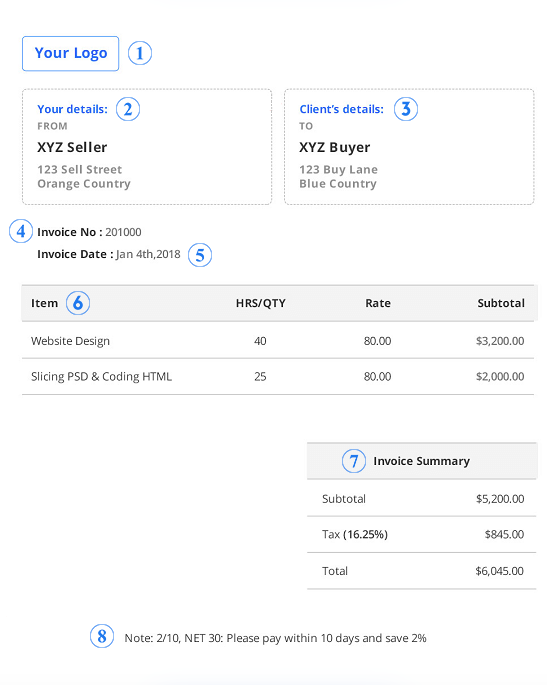Click the HRS/QTY column header

point(261,303)
